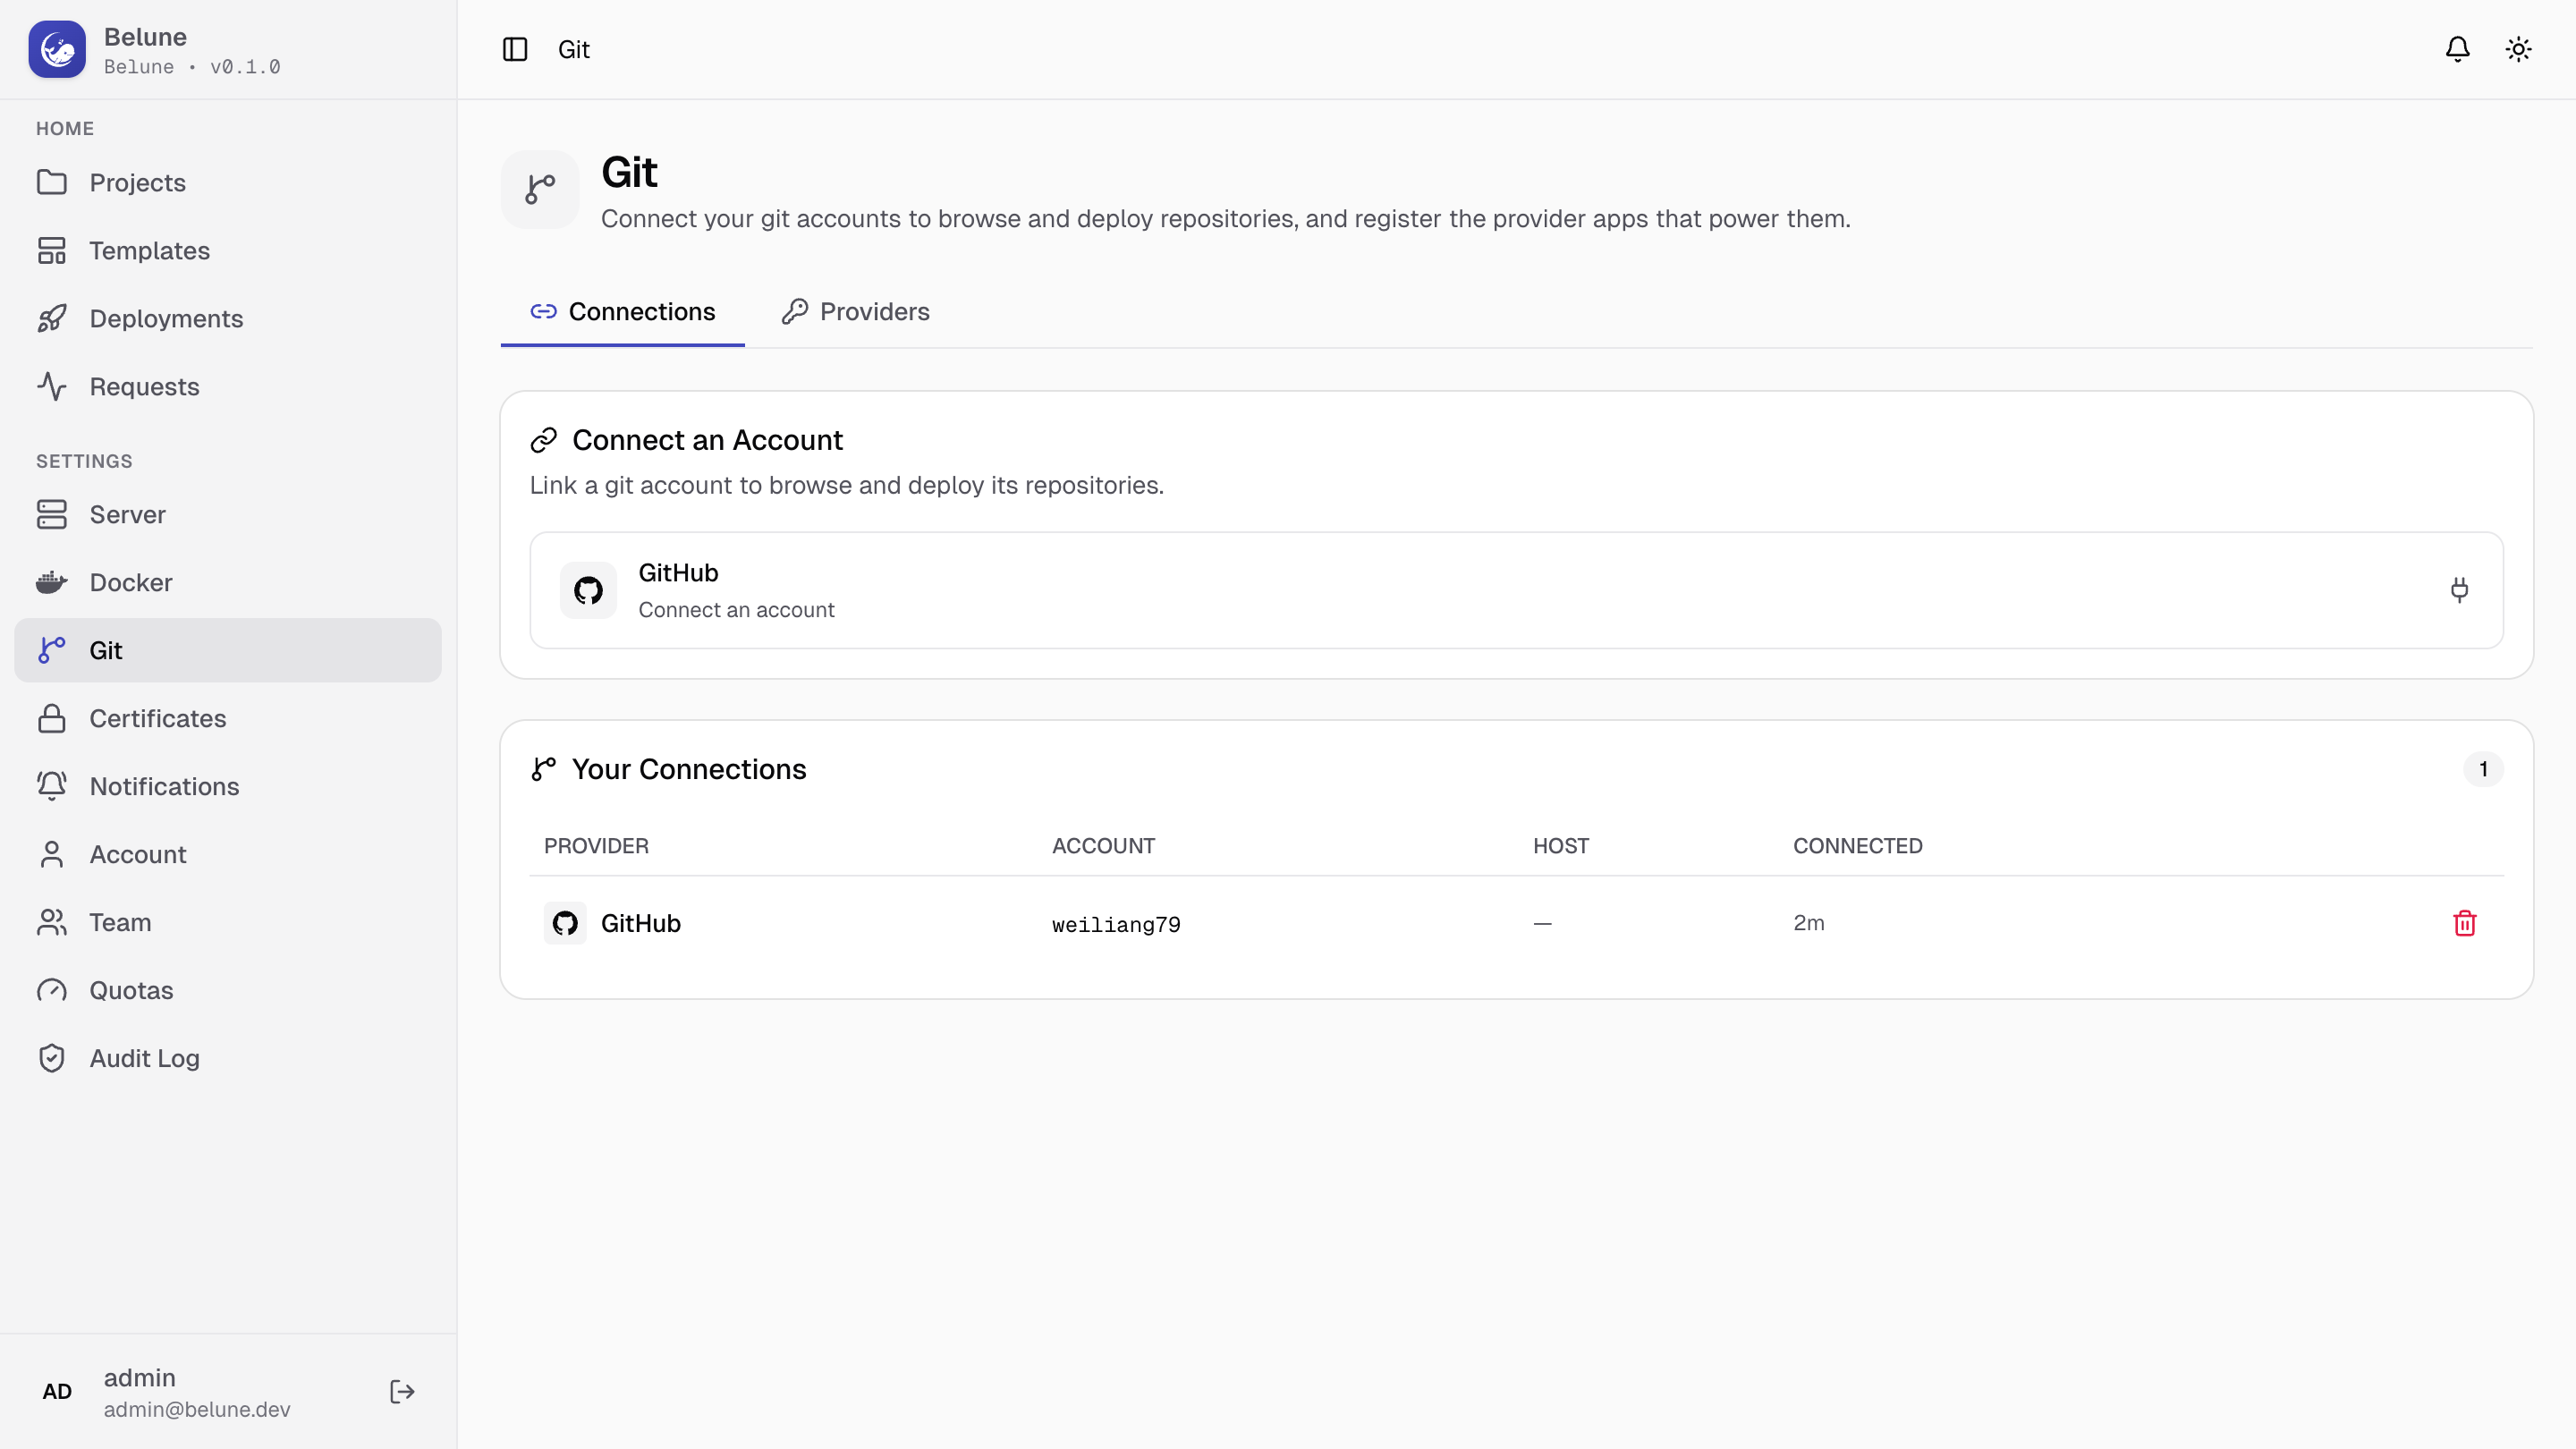Click the Belune v0.1.0 version text
Viewport: 2576px width, 1449px height.
[x=192, y=67]
